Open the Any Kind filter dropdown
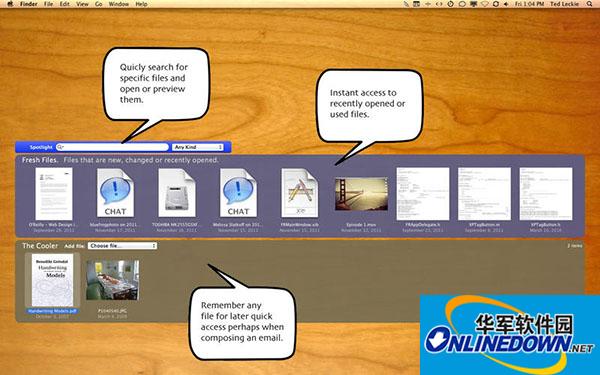 (x=197, y=147)
